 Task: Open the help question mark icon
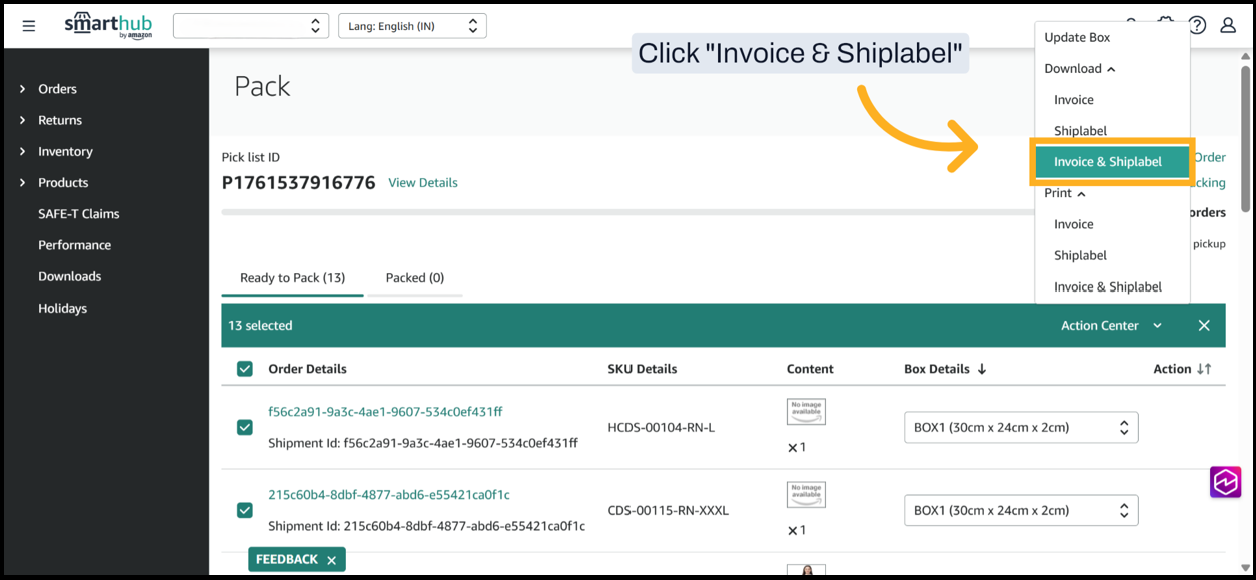[x=1197, y=26]
